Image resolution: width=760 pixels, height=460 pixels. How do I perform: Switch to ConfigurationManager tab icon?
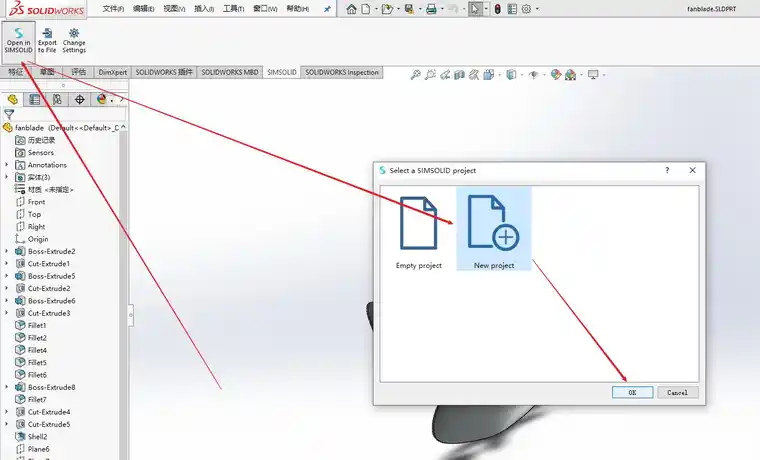57,99
